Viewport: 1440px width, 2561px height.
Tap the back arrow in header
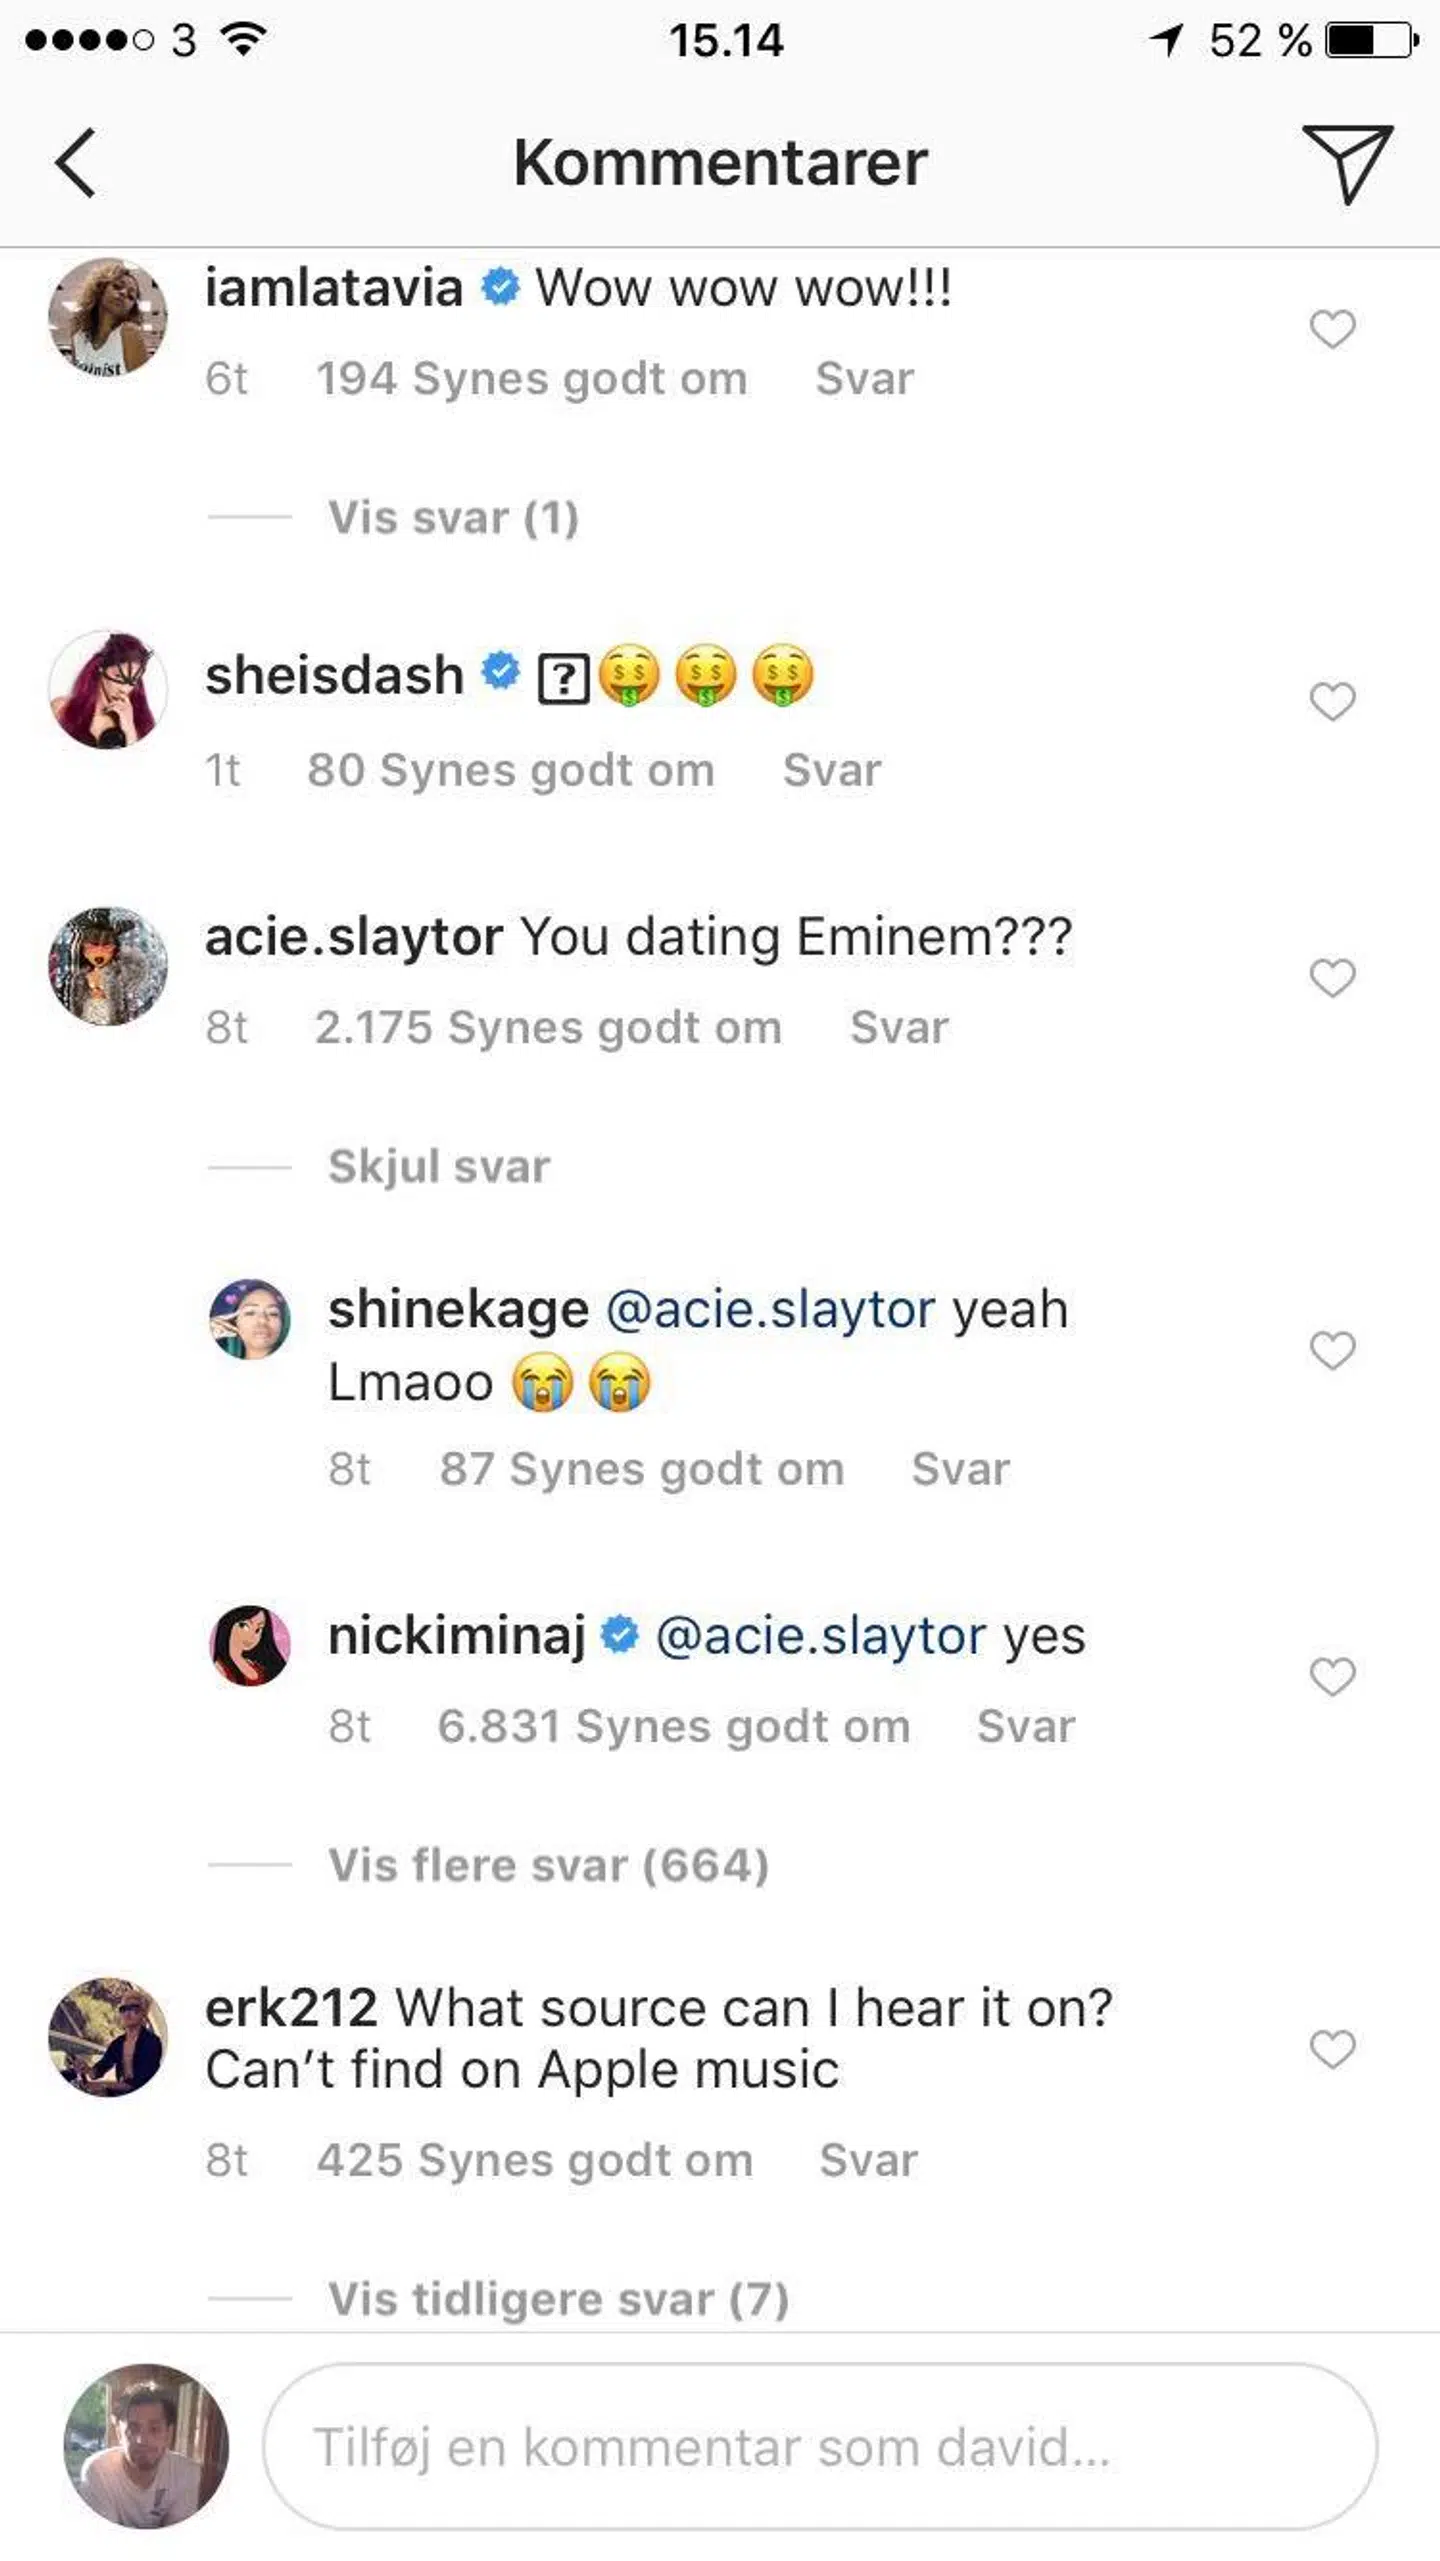[x=76, y=163]
